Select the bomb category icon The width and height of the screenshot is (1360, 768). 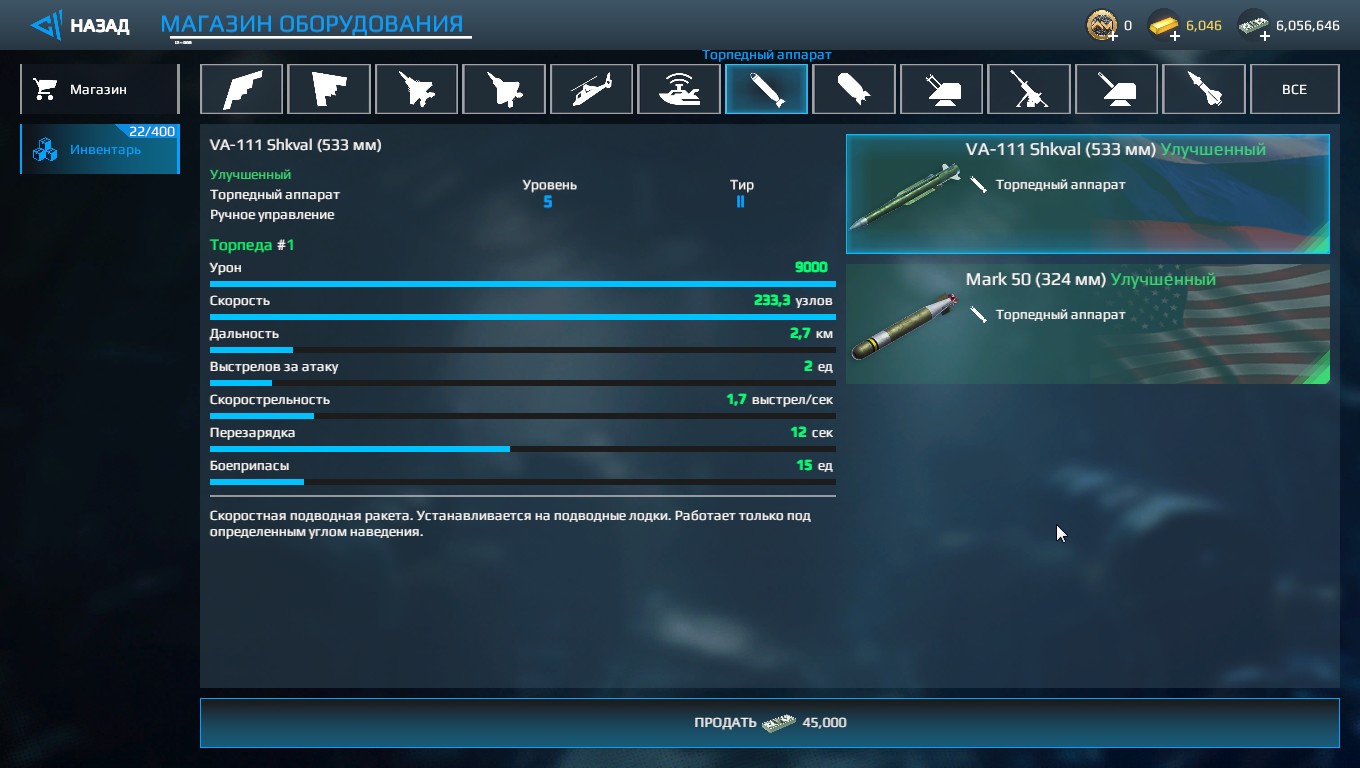(854, 89)
